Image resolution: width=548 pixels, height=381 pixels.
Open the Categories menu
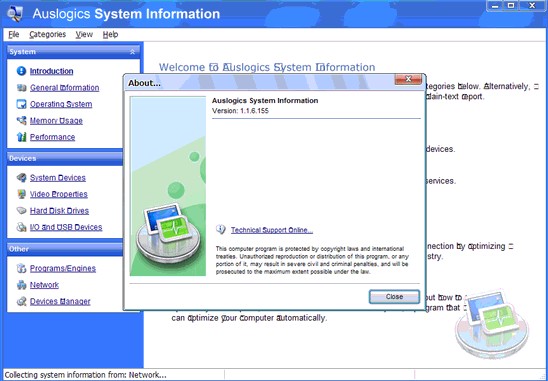tap(48, 34)
